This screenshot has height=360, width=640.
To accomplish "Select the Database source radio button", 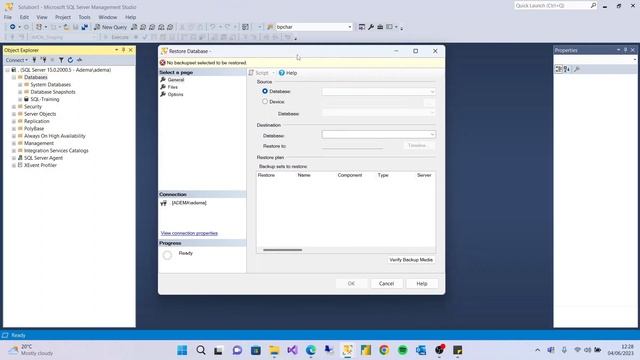I will pos(265,91).
